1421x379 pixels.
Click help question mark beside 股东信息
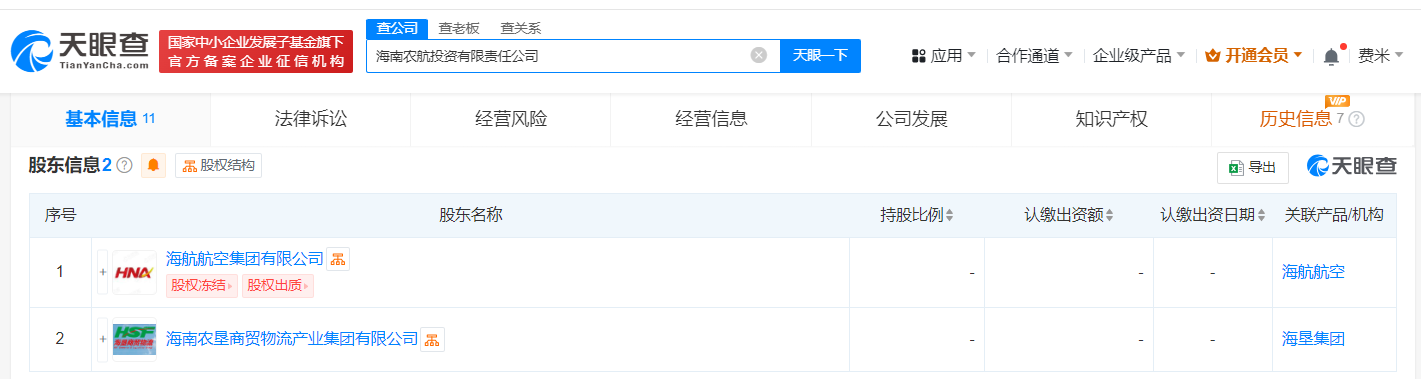pyautogui.click(x=124, y=166)
